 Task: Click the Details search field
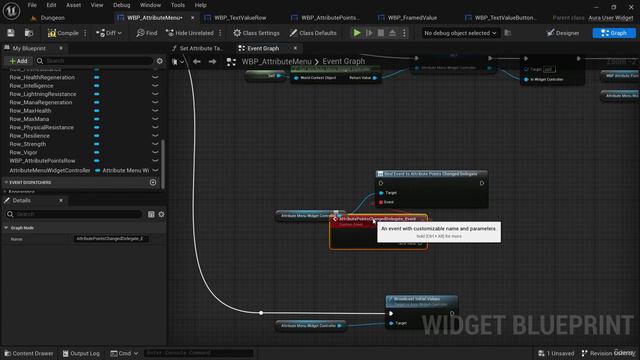73,214
